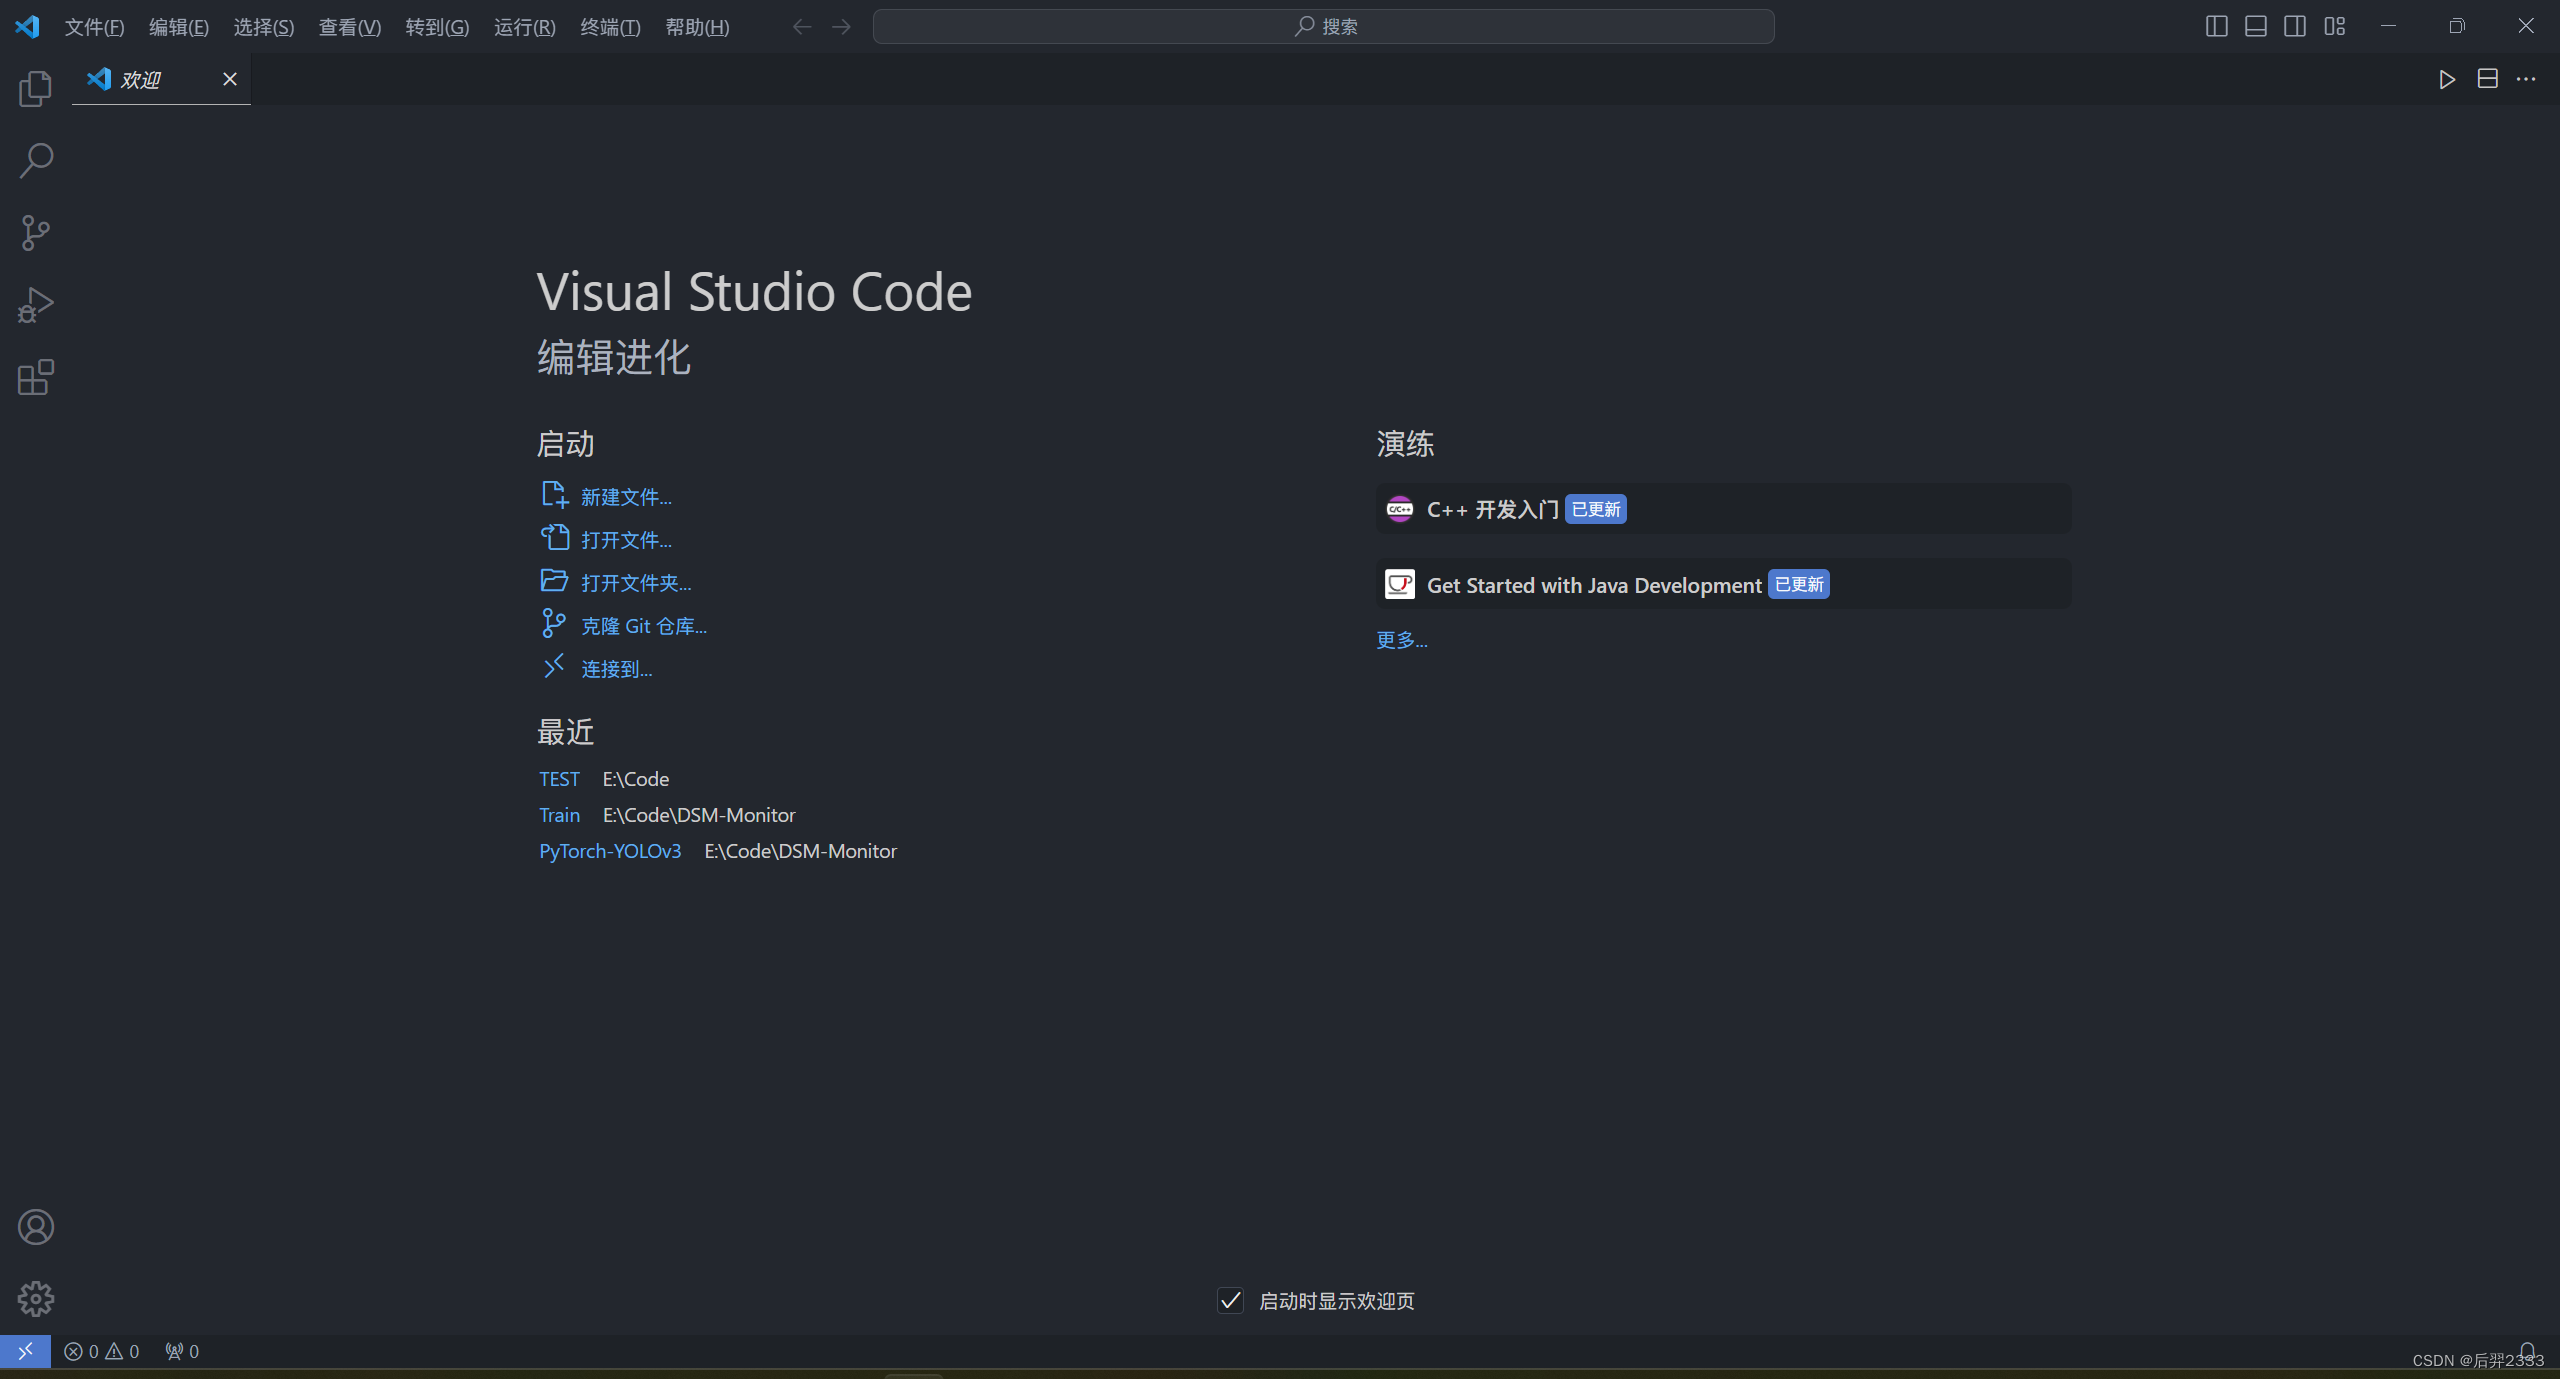This screenshot has width=2560, height=1379.
Task: Toggle primary side bar layout icon
Action: pyautogui.click(x=2216, y=26)
